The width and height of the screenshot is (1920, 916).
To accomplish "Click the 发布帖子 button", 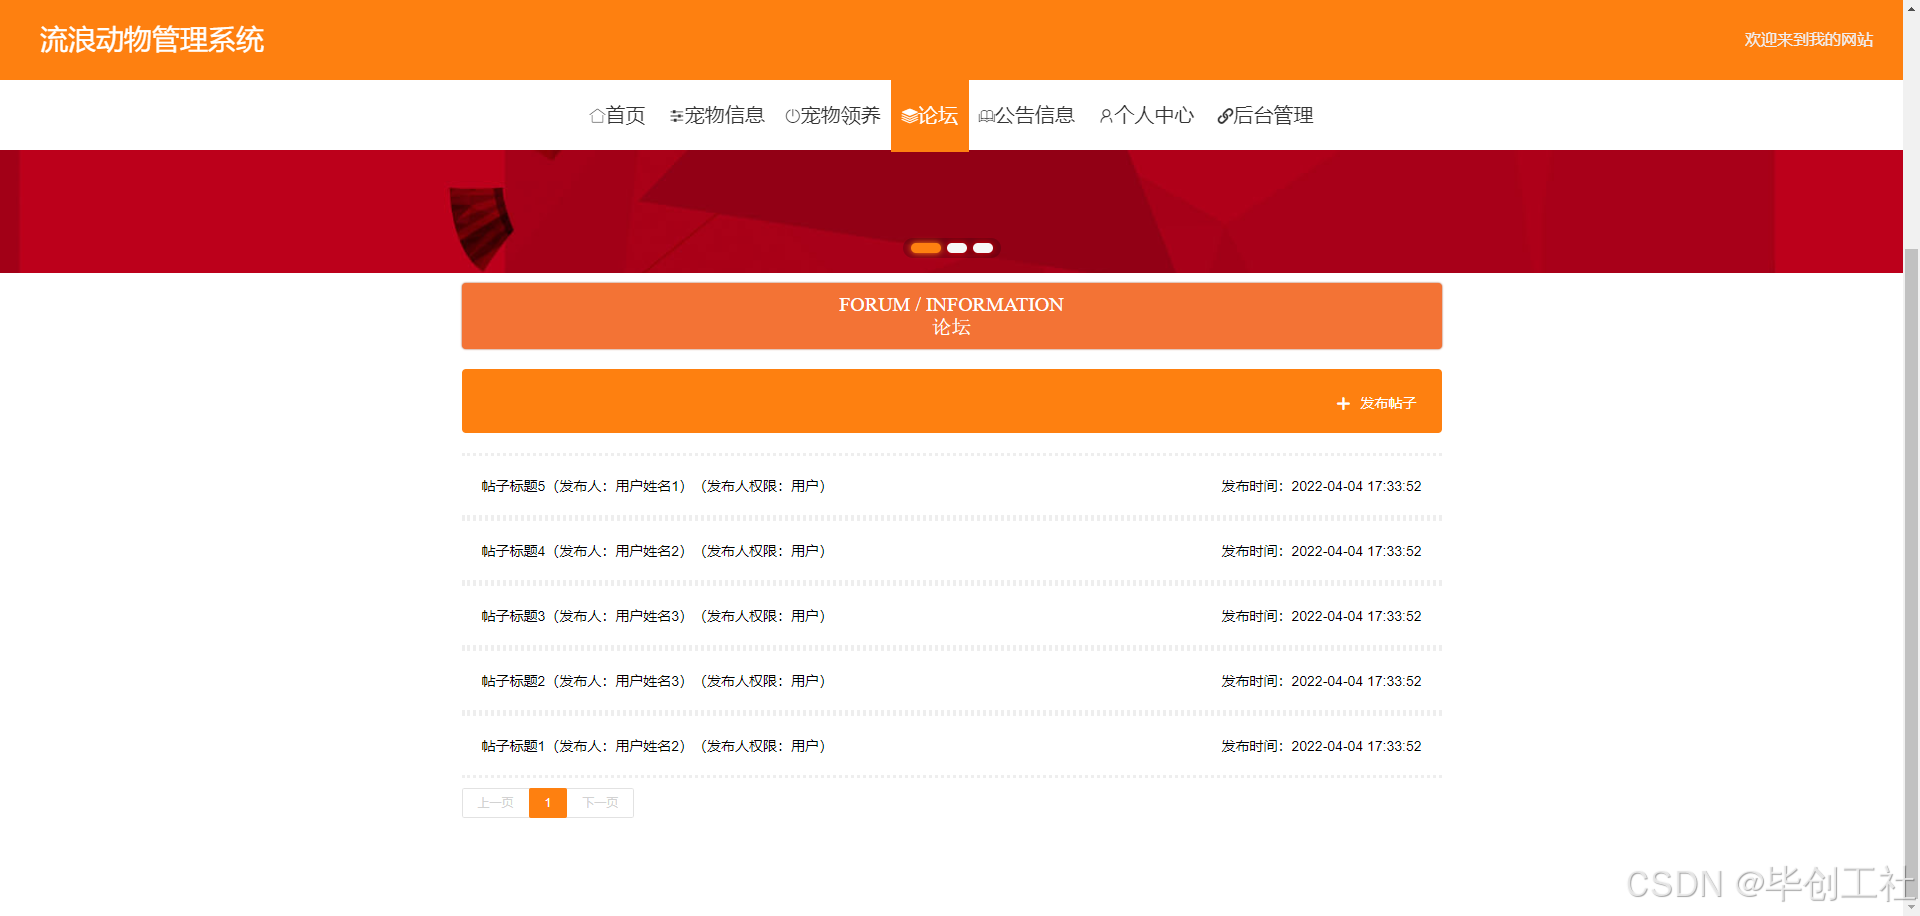I will (x=1376, y=404).
